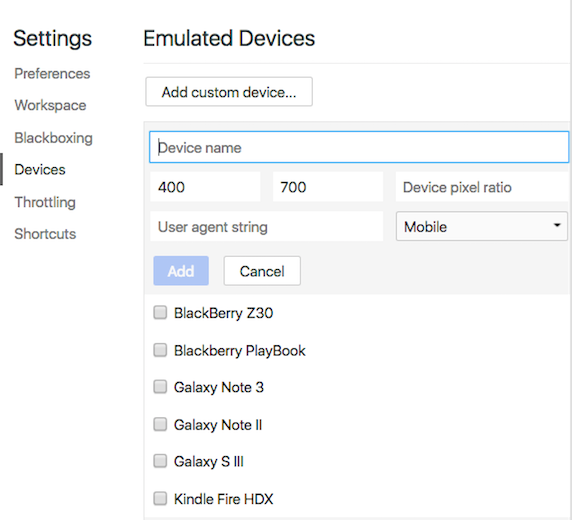Open the Preferences settings section
Viewport: 572px width, 520px height.
pyautogui.click(x=52, y=74)
